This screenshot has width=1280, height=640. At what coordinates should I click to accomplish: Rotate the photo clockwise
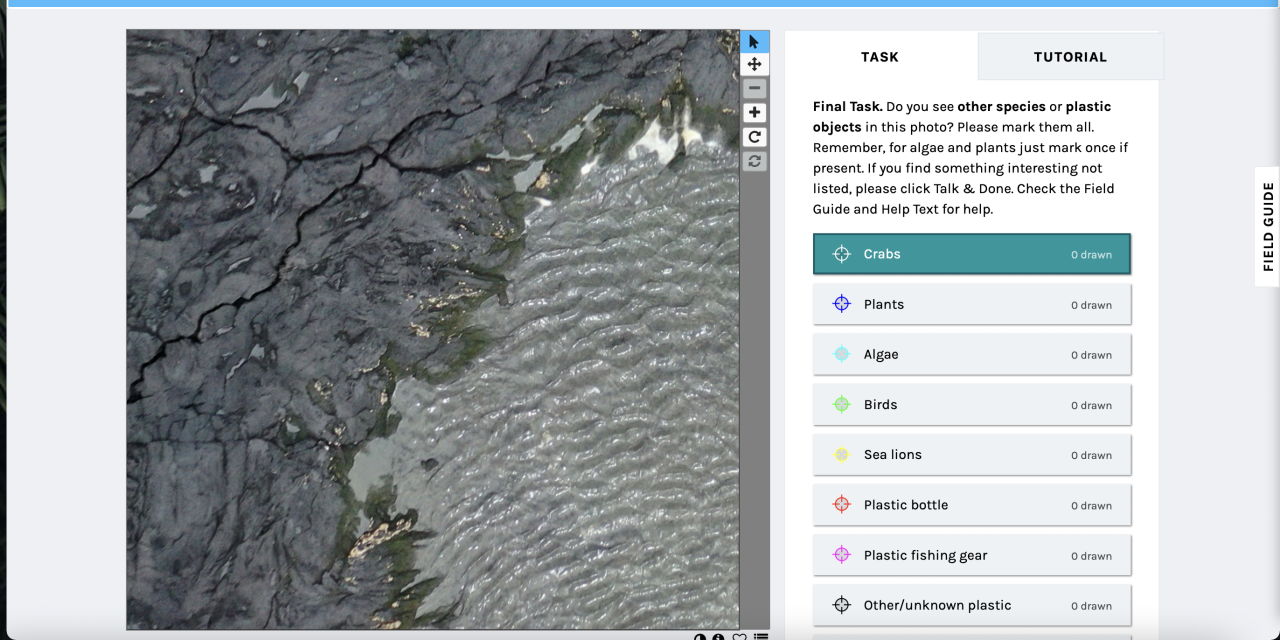(x=755, y=137)
